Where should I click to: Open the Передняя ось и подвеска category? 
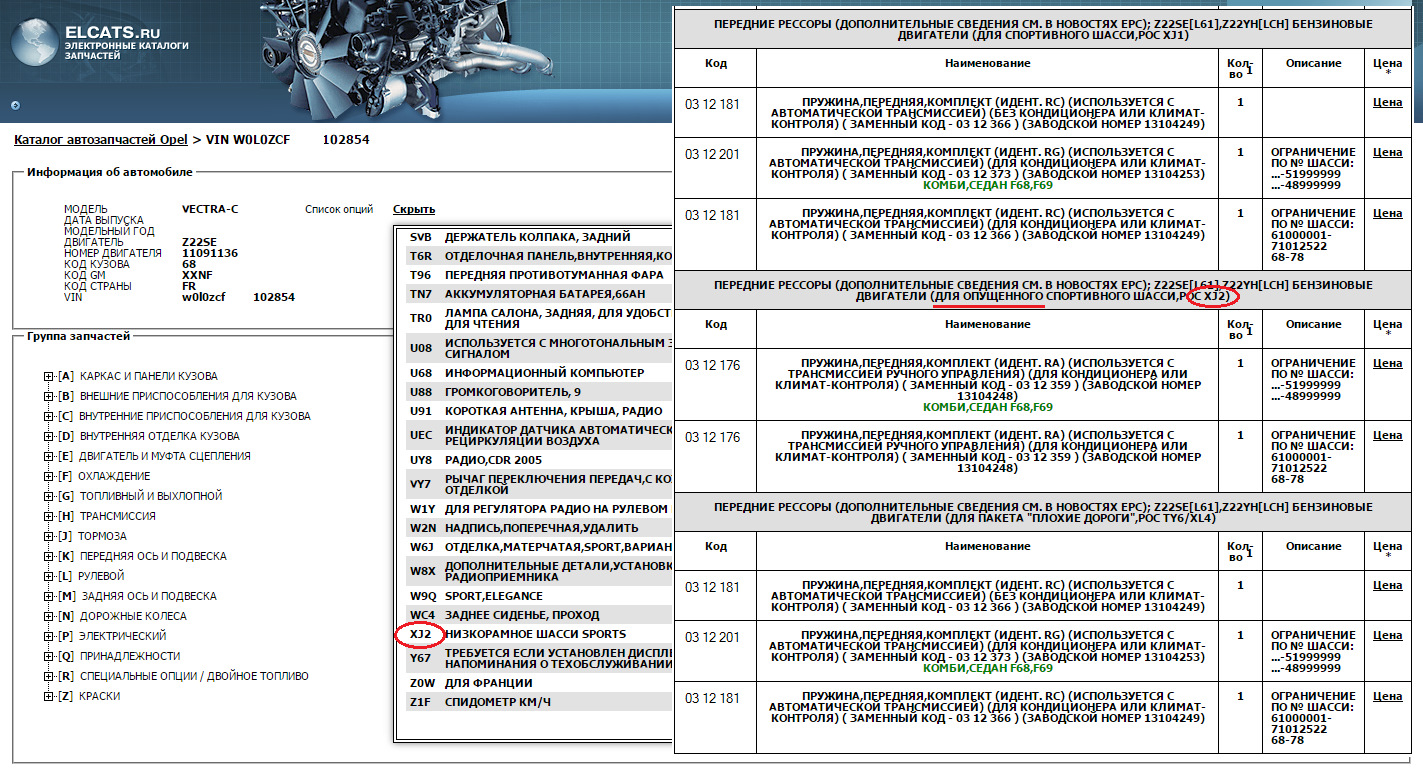[x=152, y=556]
